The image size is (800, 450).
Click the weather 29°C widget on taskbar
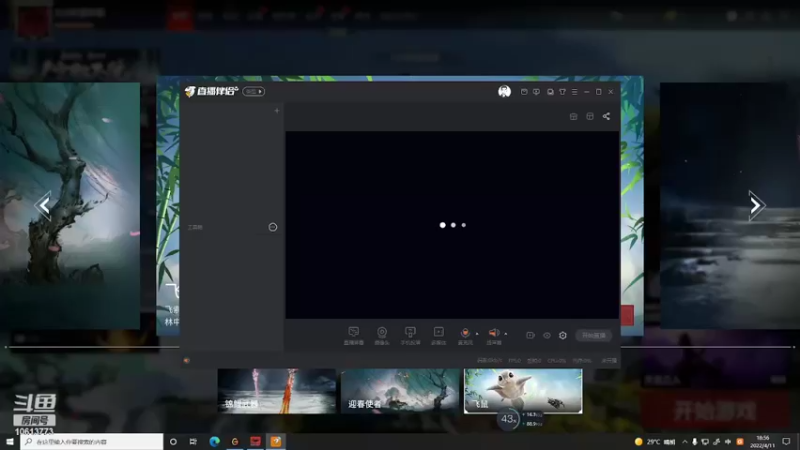(655, 442)
